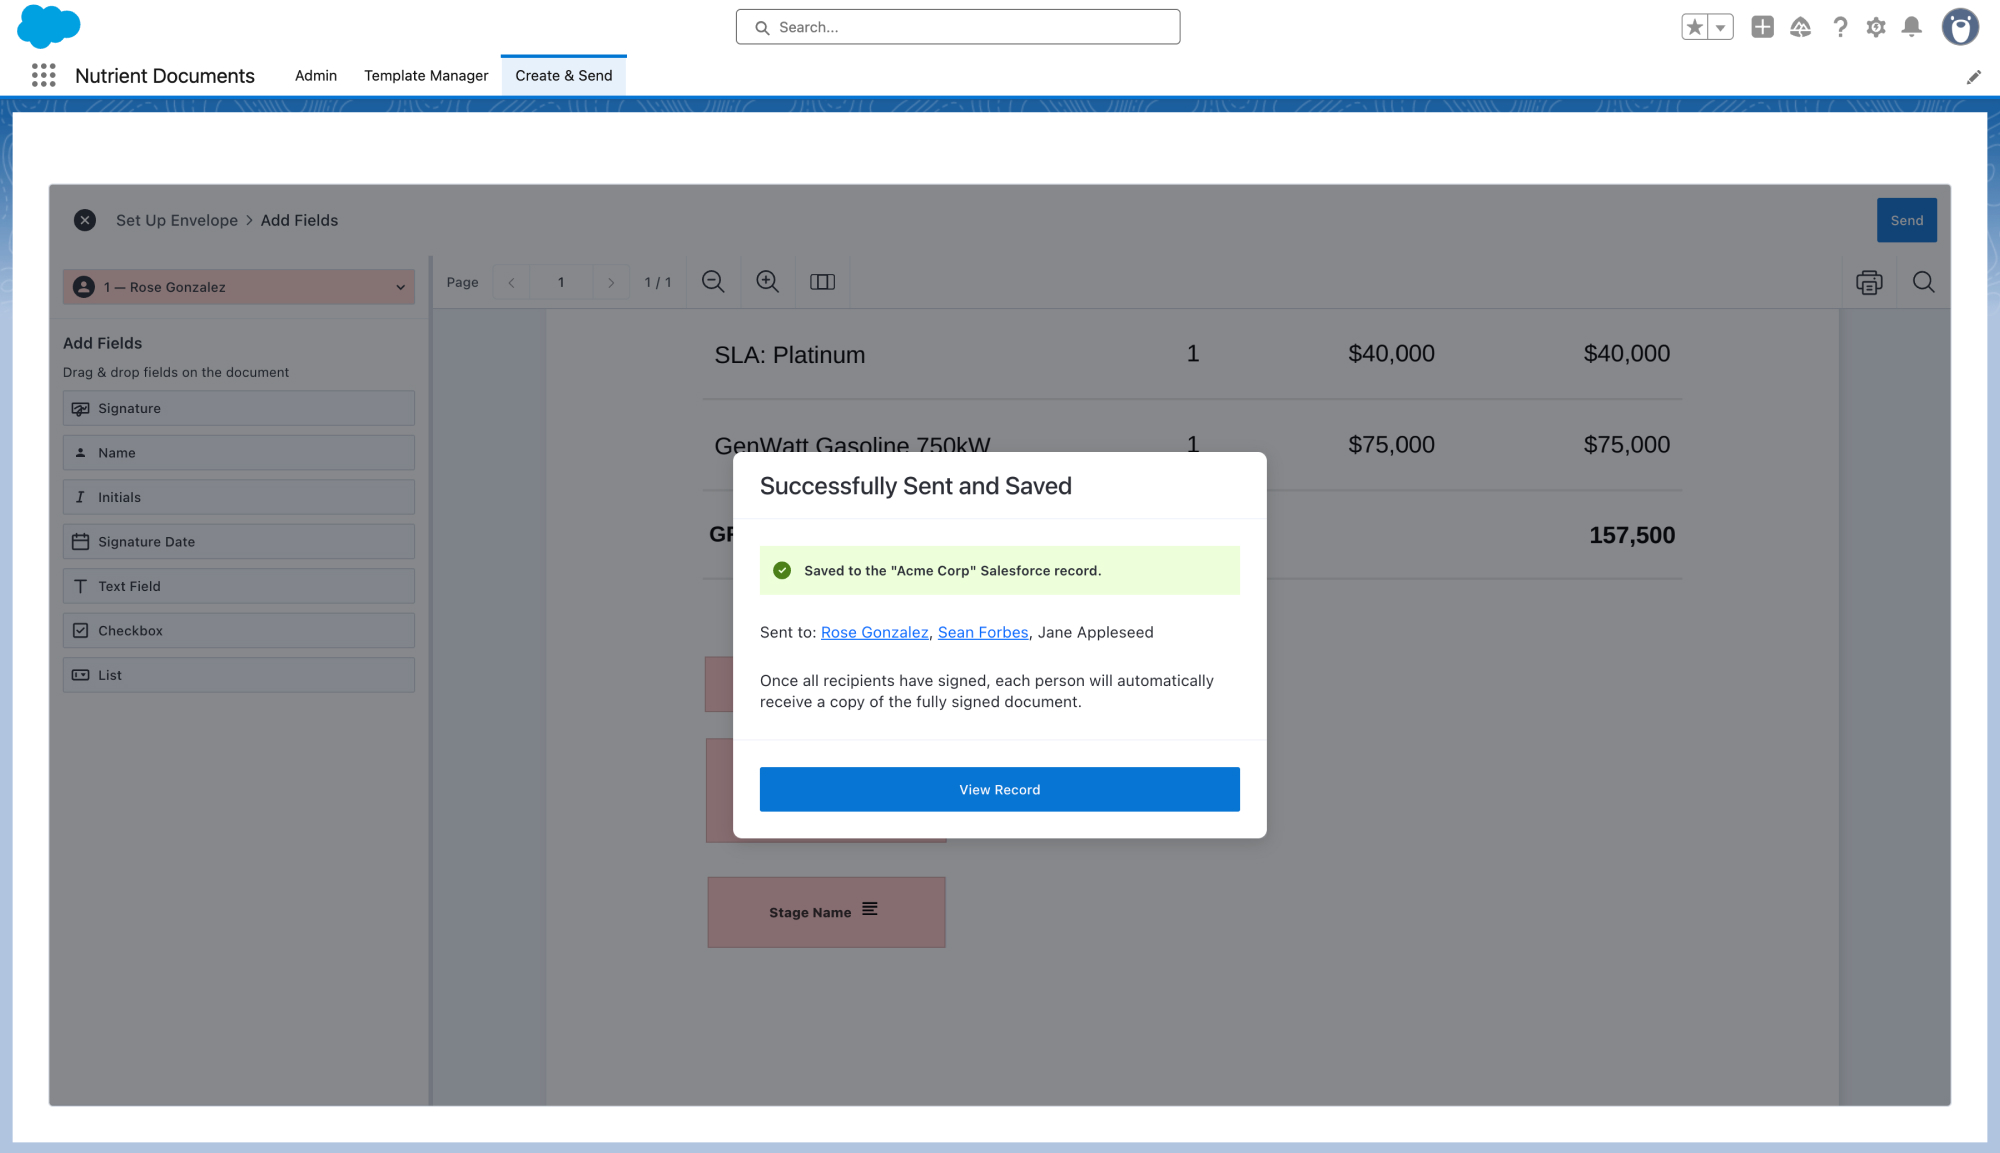Click the page number input
Screen dimensions: 2000x1153
pyautogui.click(x=561, y=282)
